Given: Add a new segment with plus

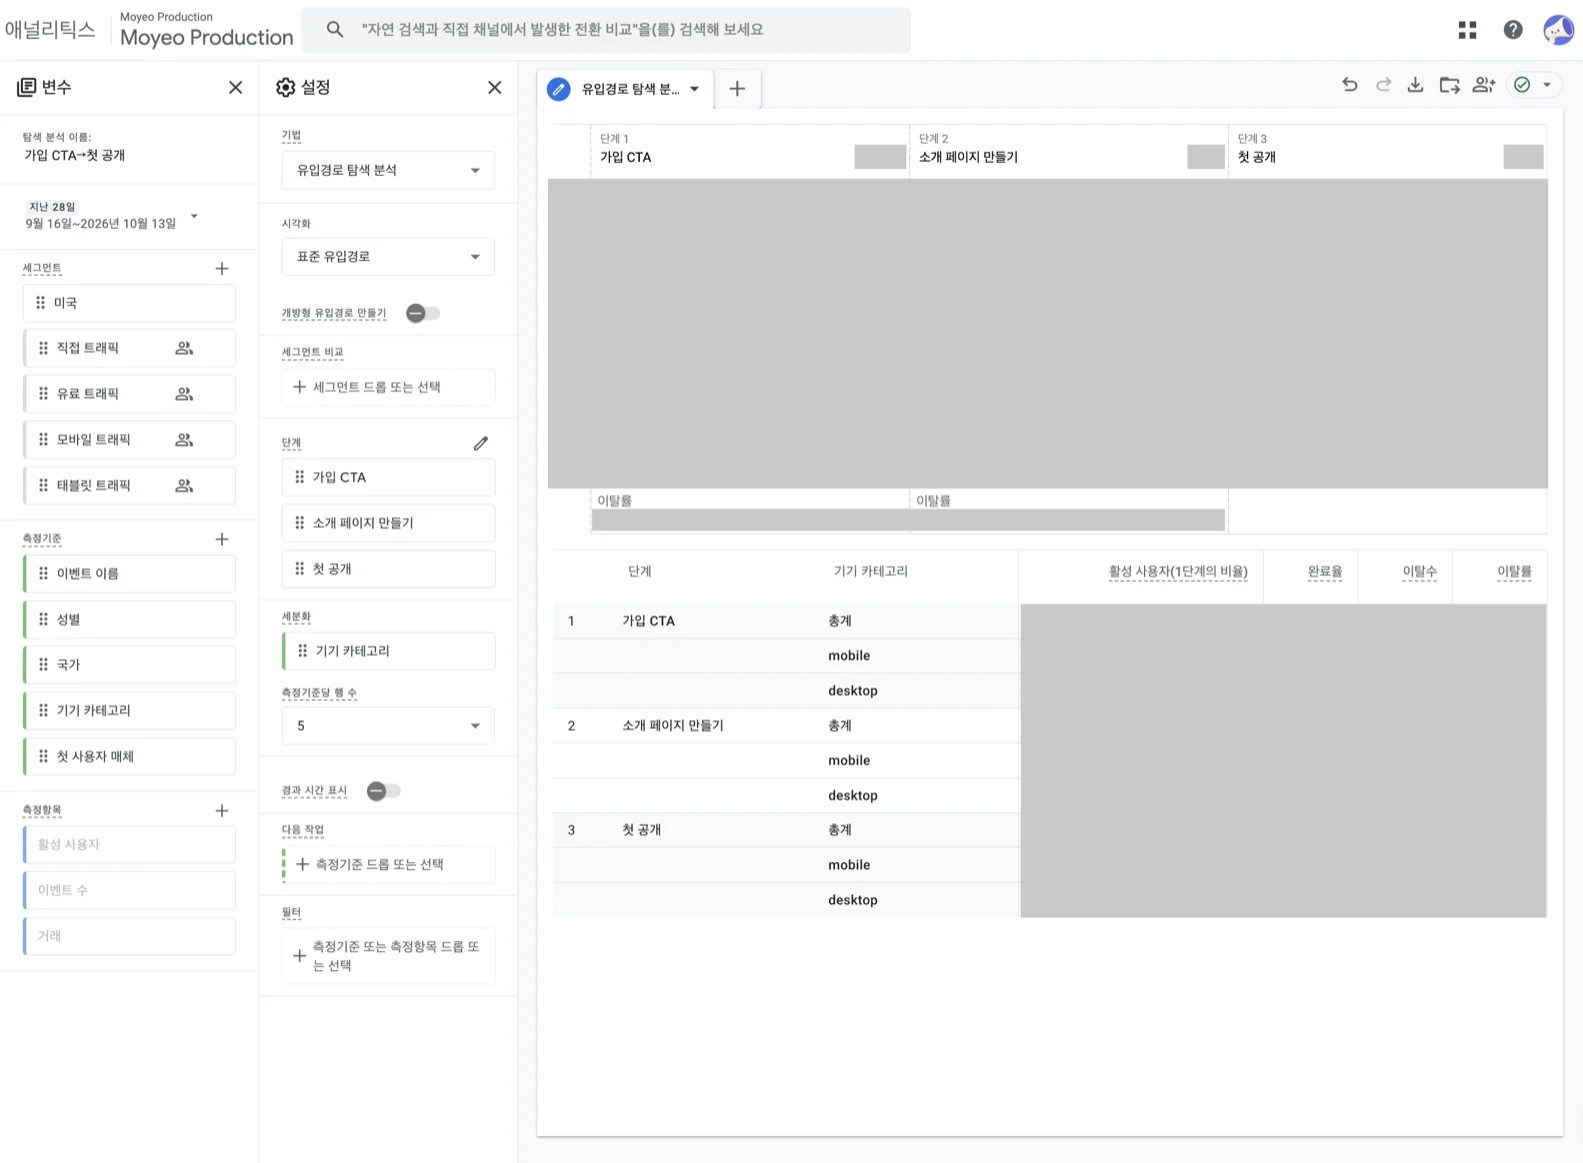Looking at the screenshot, I should click(x=222, y=268).
